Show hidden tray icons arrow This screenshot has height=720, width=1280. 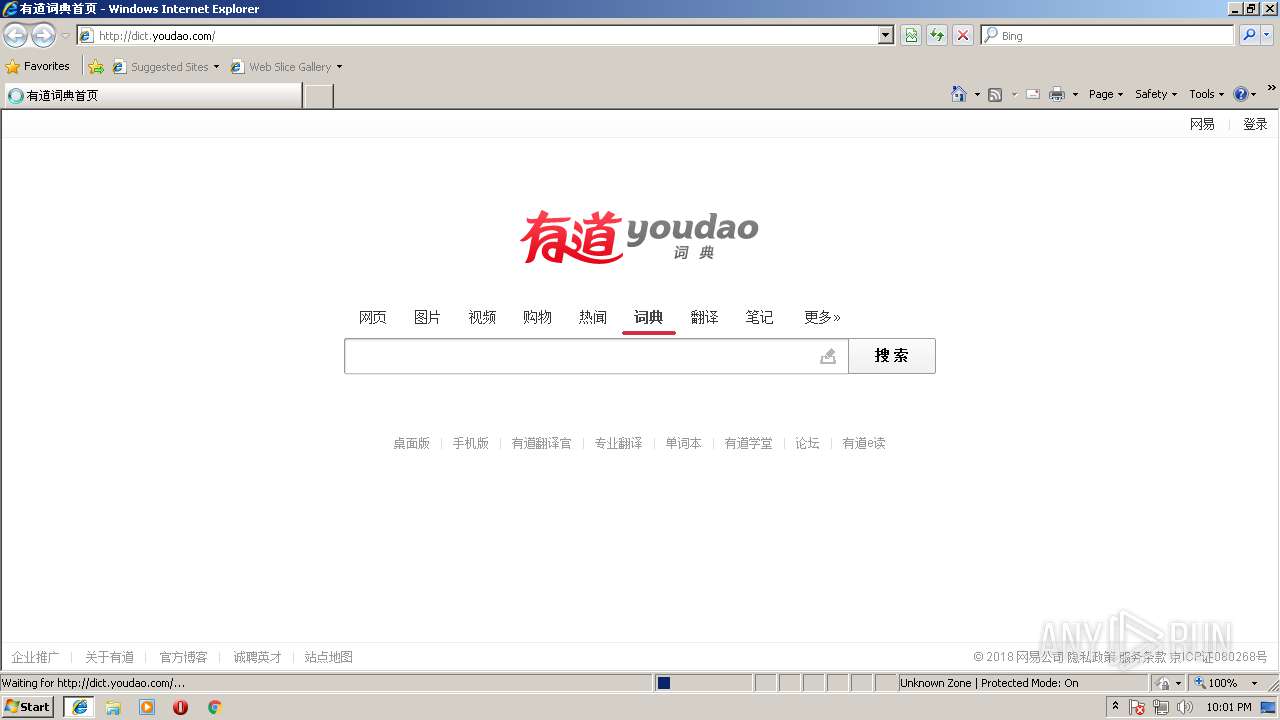coord(1116,706)
